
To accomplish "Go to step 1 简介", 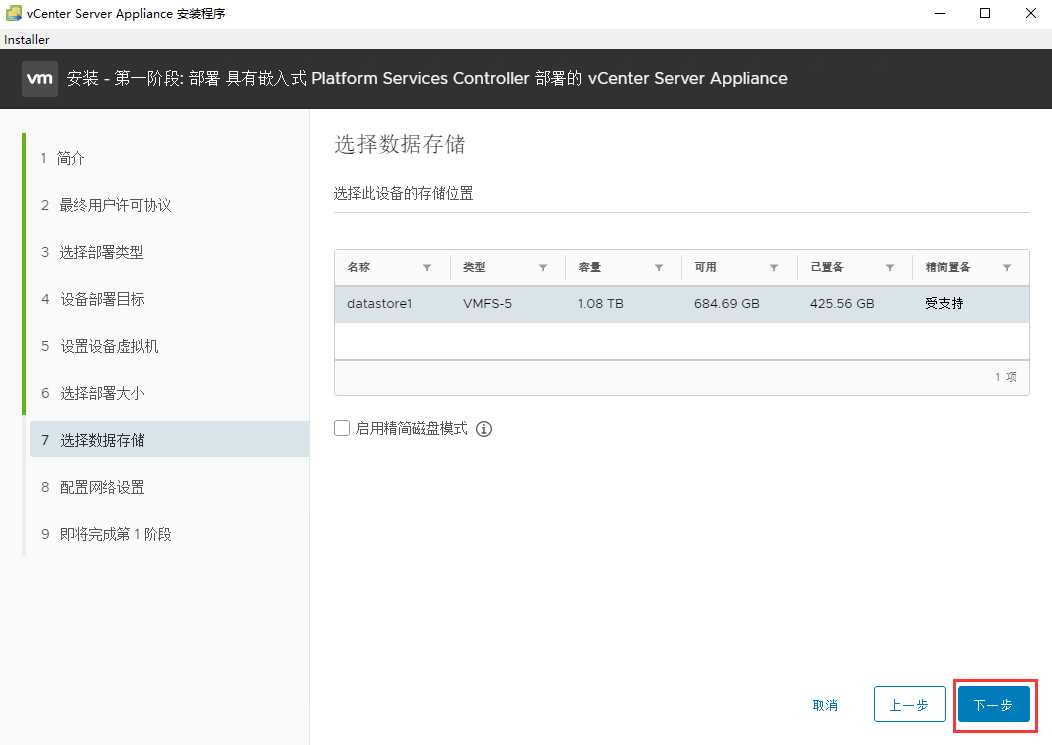I will click(71, 158).
